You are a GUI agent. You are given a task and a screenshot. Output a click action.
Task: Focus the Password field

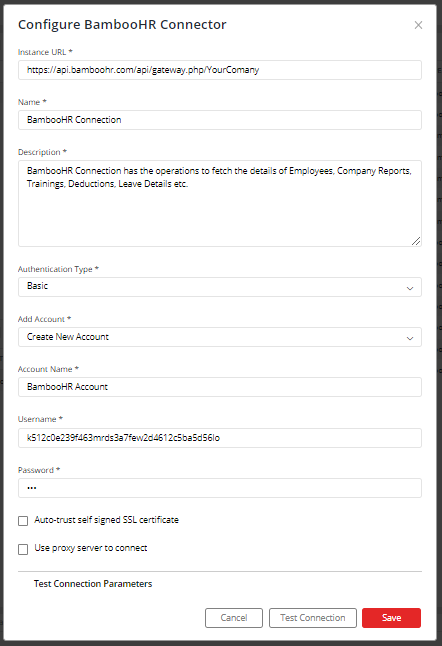click(220, 488)
